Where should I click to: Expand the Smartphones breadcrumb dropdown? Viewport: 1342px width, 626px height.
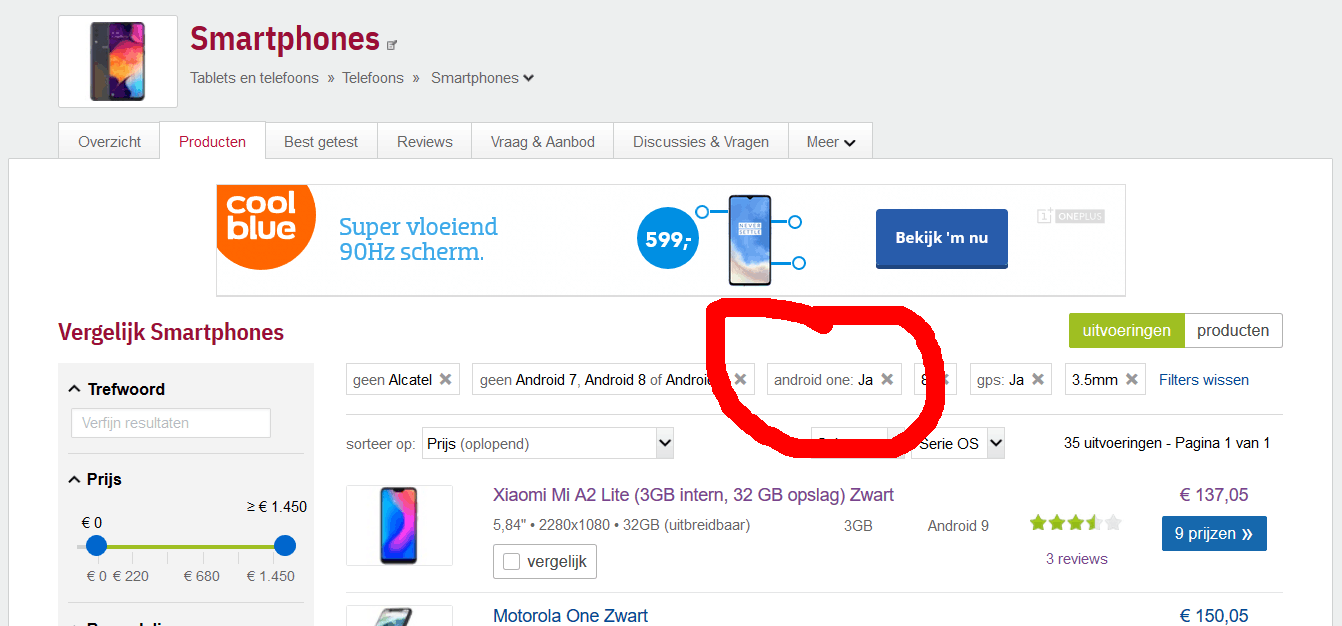[529, 78]
